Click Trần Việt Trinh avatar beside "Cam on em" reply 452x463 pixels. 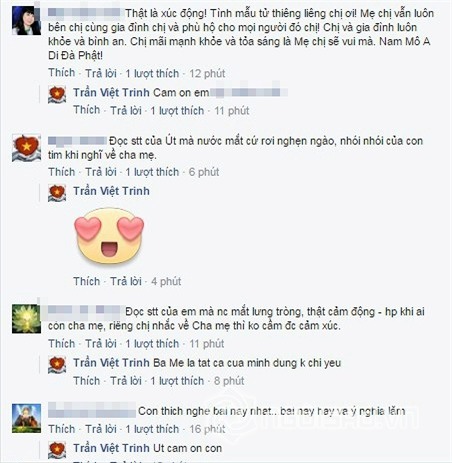pos(57,94)
